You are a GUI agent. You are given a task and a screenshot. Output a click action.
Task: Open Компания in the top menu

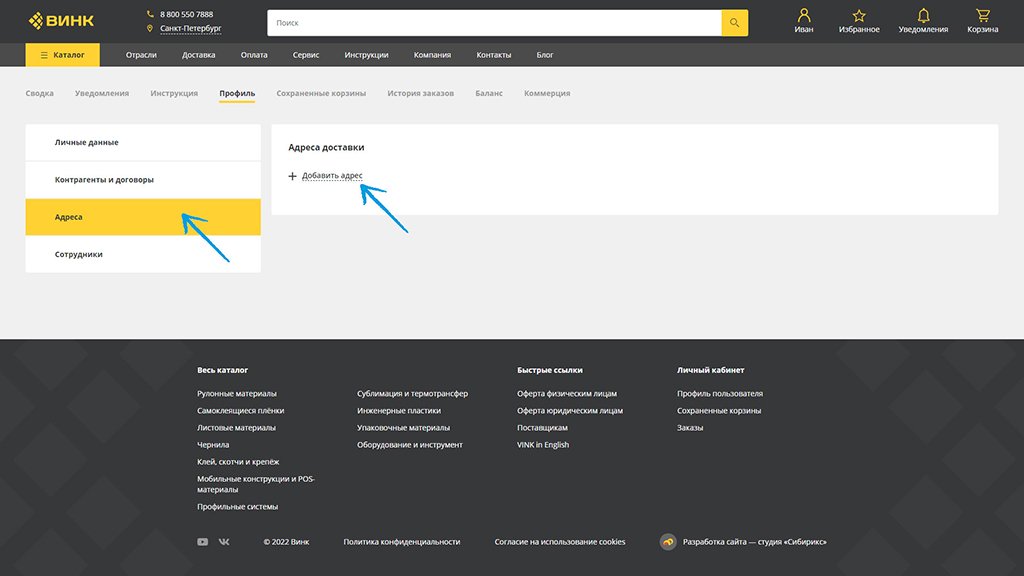(432, 55)
